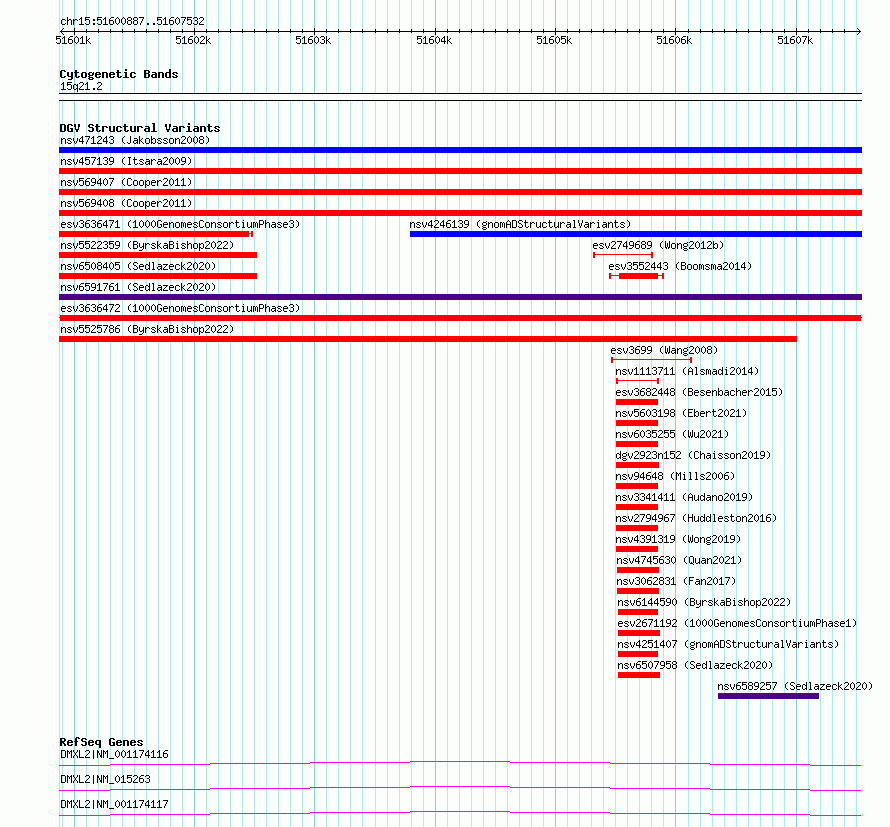Select the purple nsv6591761 variant bar
The height and width of the screenshot is (827, 890).
click(460, 297)
